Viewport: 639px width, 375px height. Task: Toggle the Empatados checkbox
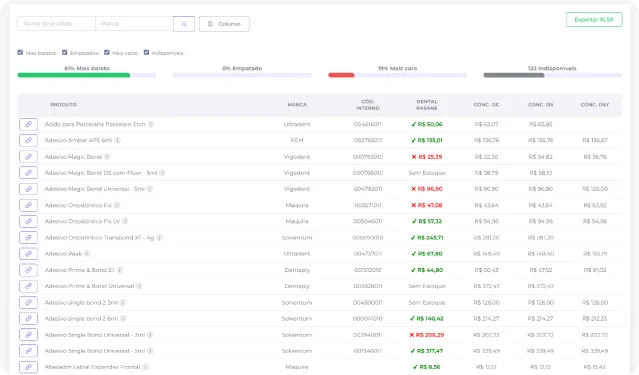click(64, 53)
